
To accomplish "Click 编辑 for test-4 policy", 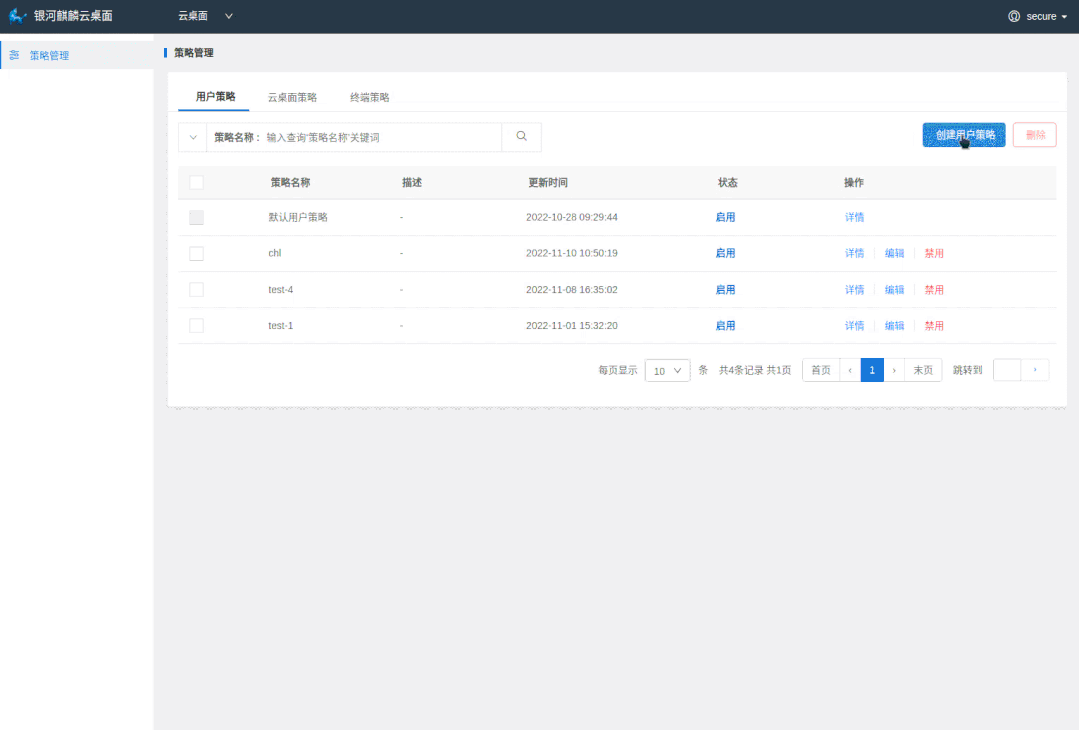I will pos(895,290).
